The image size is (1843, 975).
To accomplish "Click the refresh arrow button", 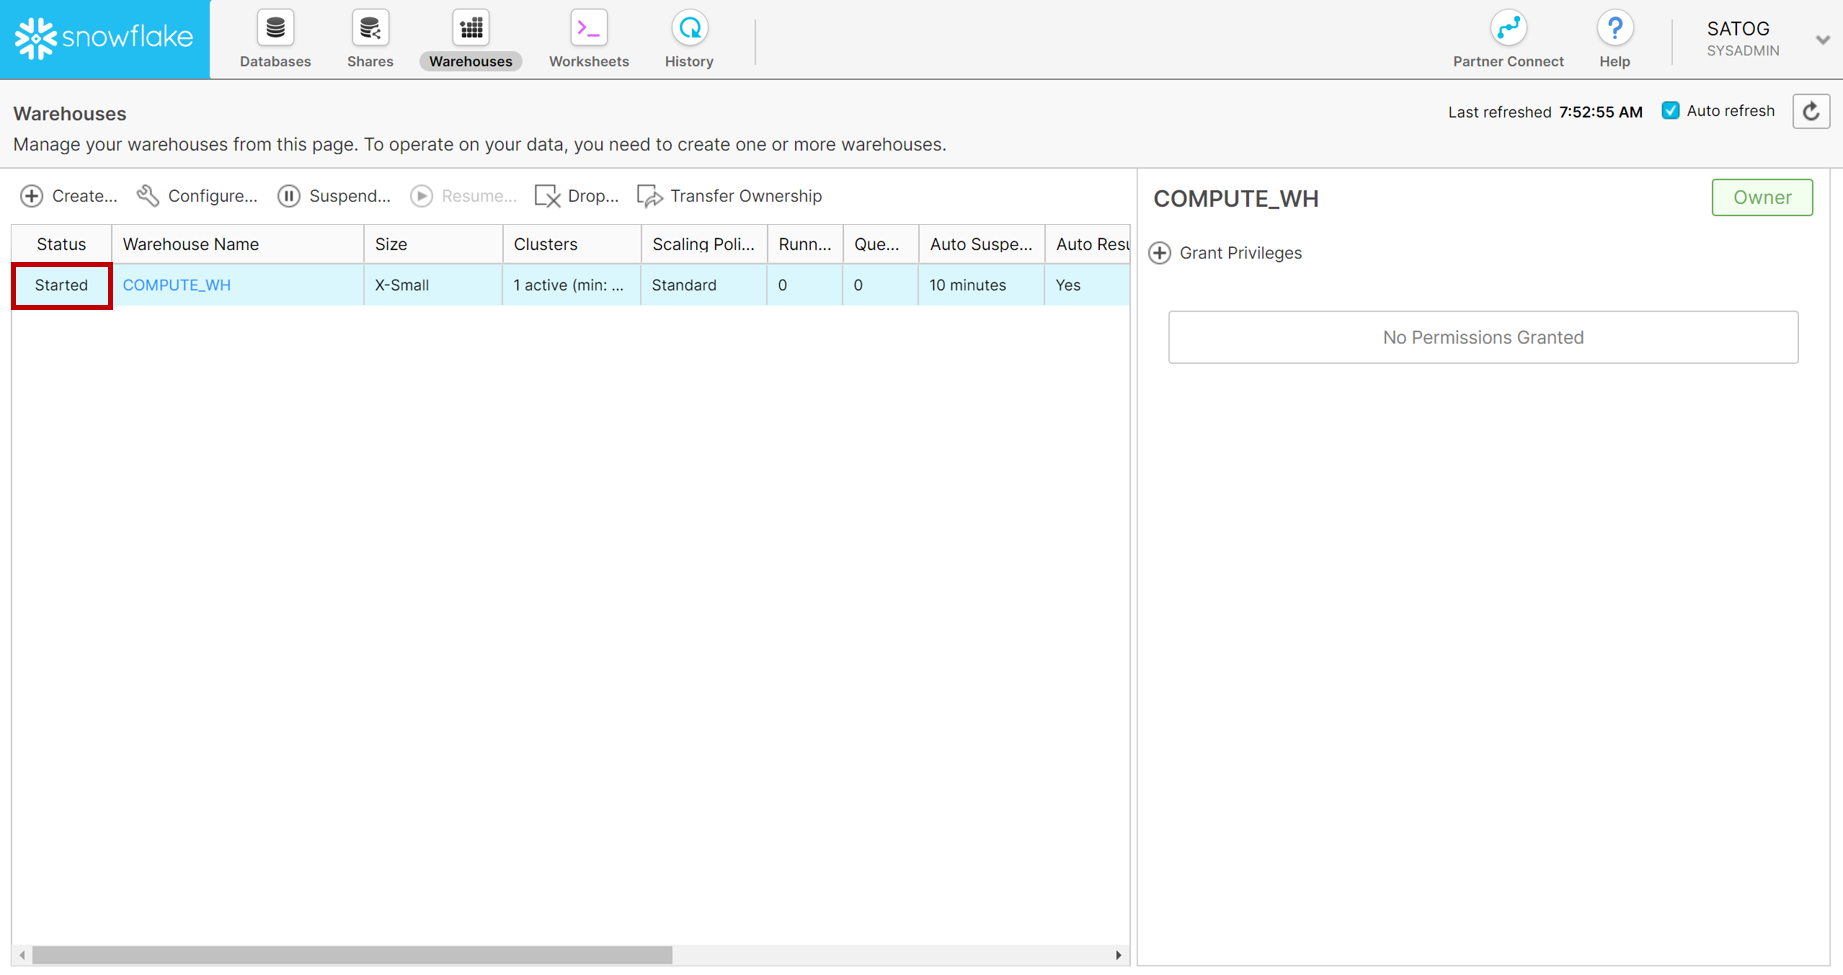I will (1811, 111).
